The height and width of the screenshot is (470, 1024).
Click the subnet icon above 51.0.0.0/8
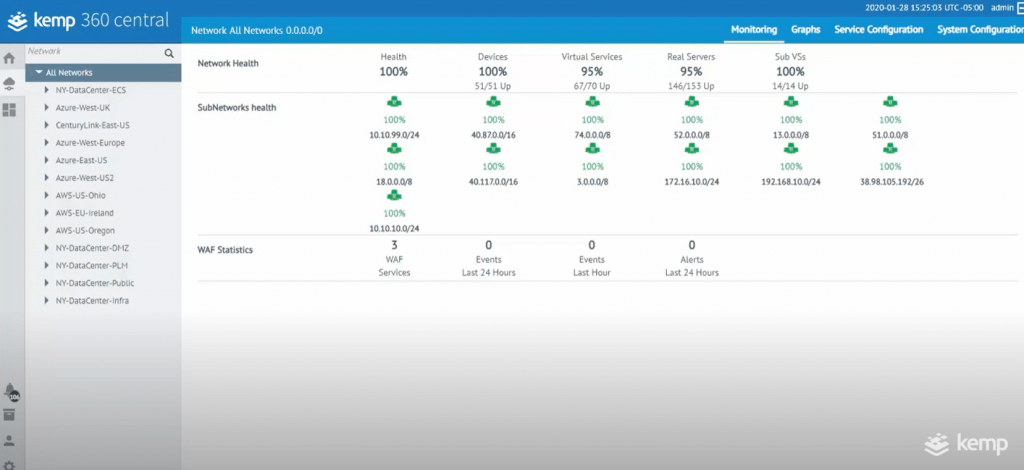(x=890, y=102)
